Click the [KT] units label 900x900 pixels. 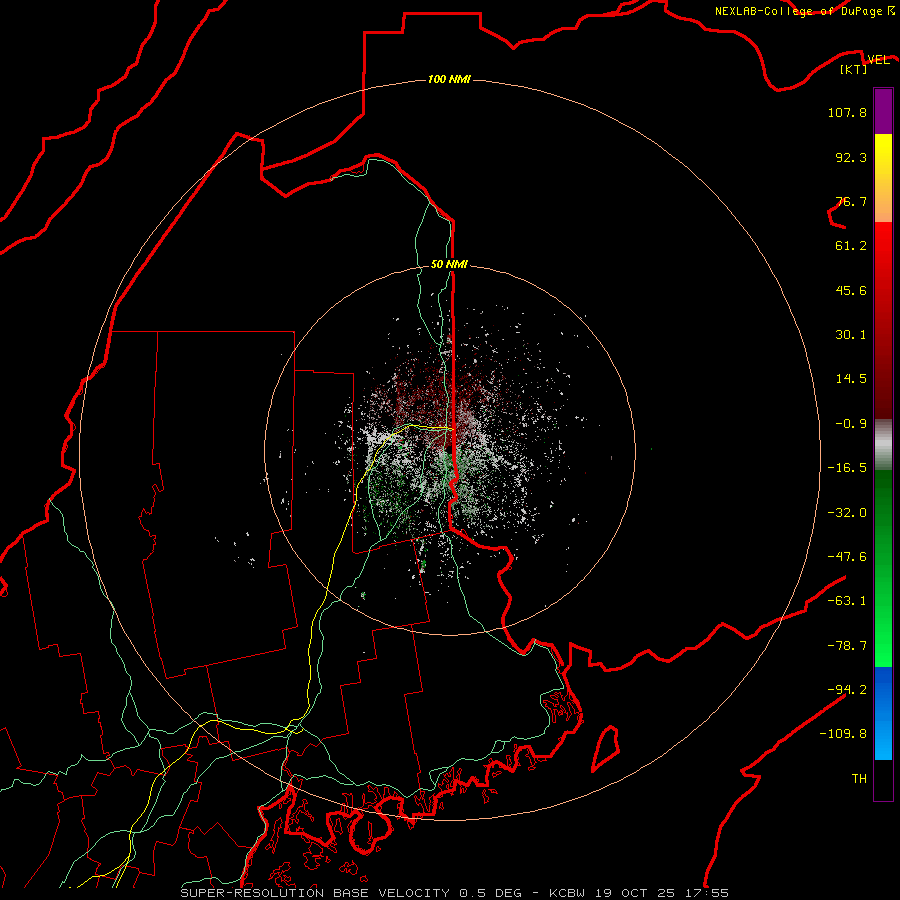854,69
